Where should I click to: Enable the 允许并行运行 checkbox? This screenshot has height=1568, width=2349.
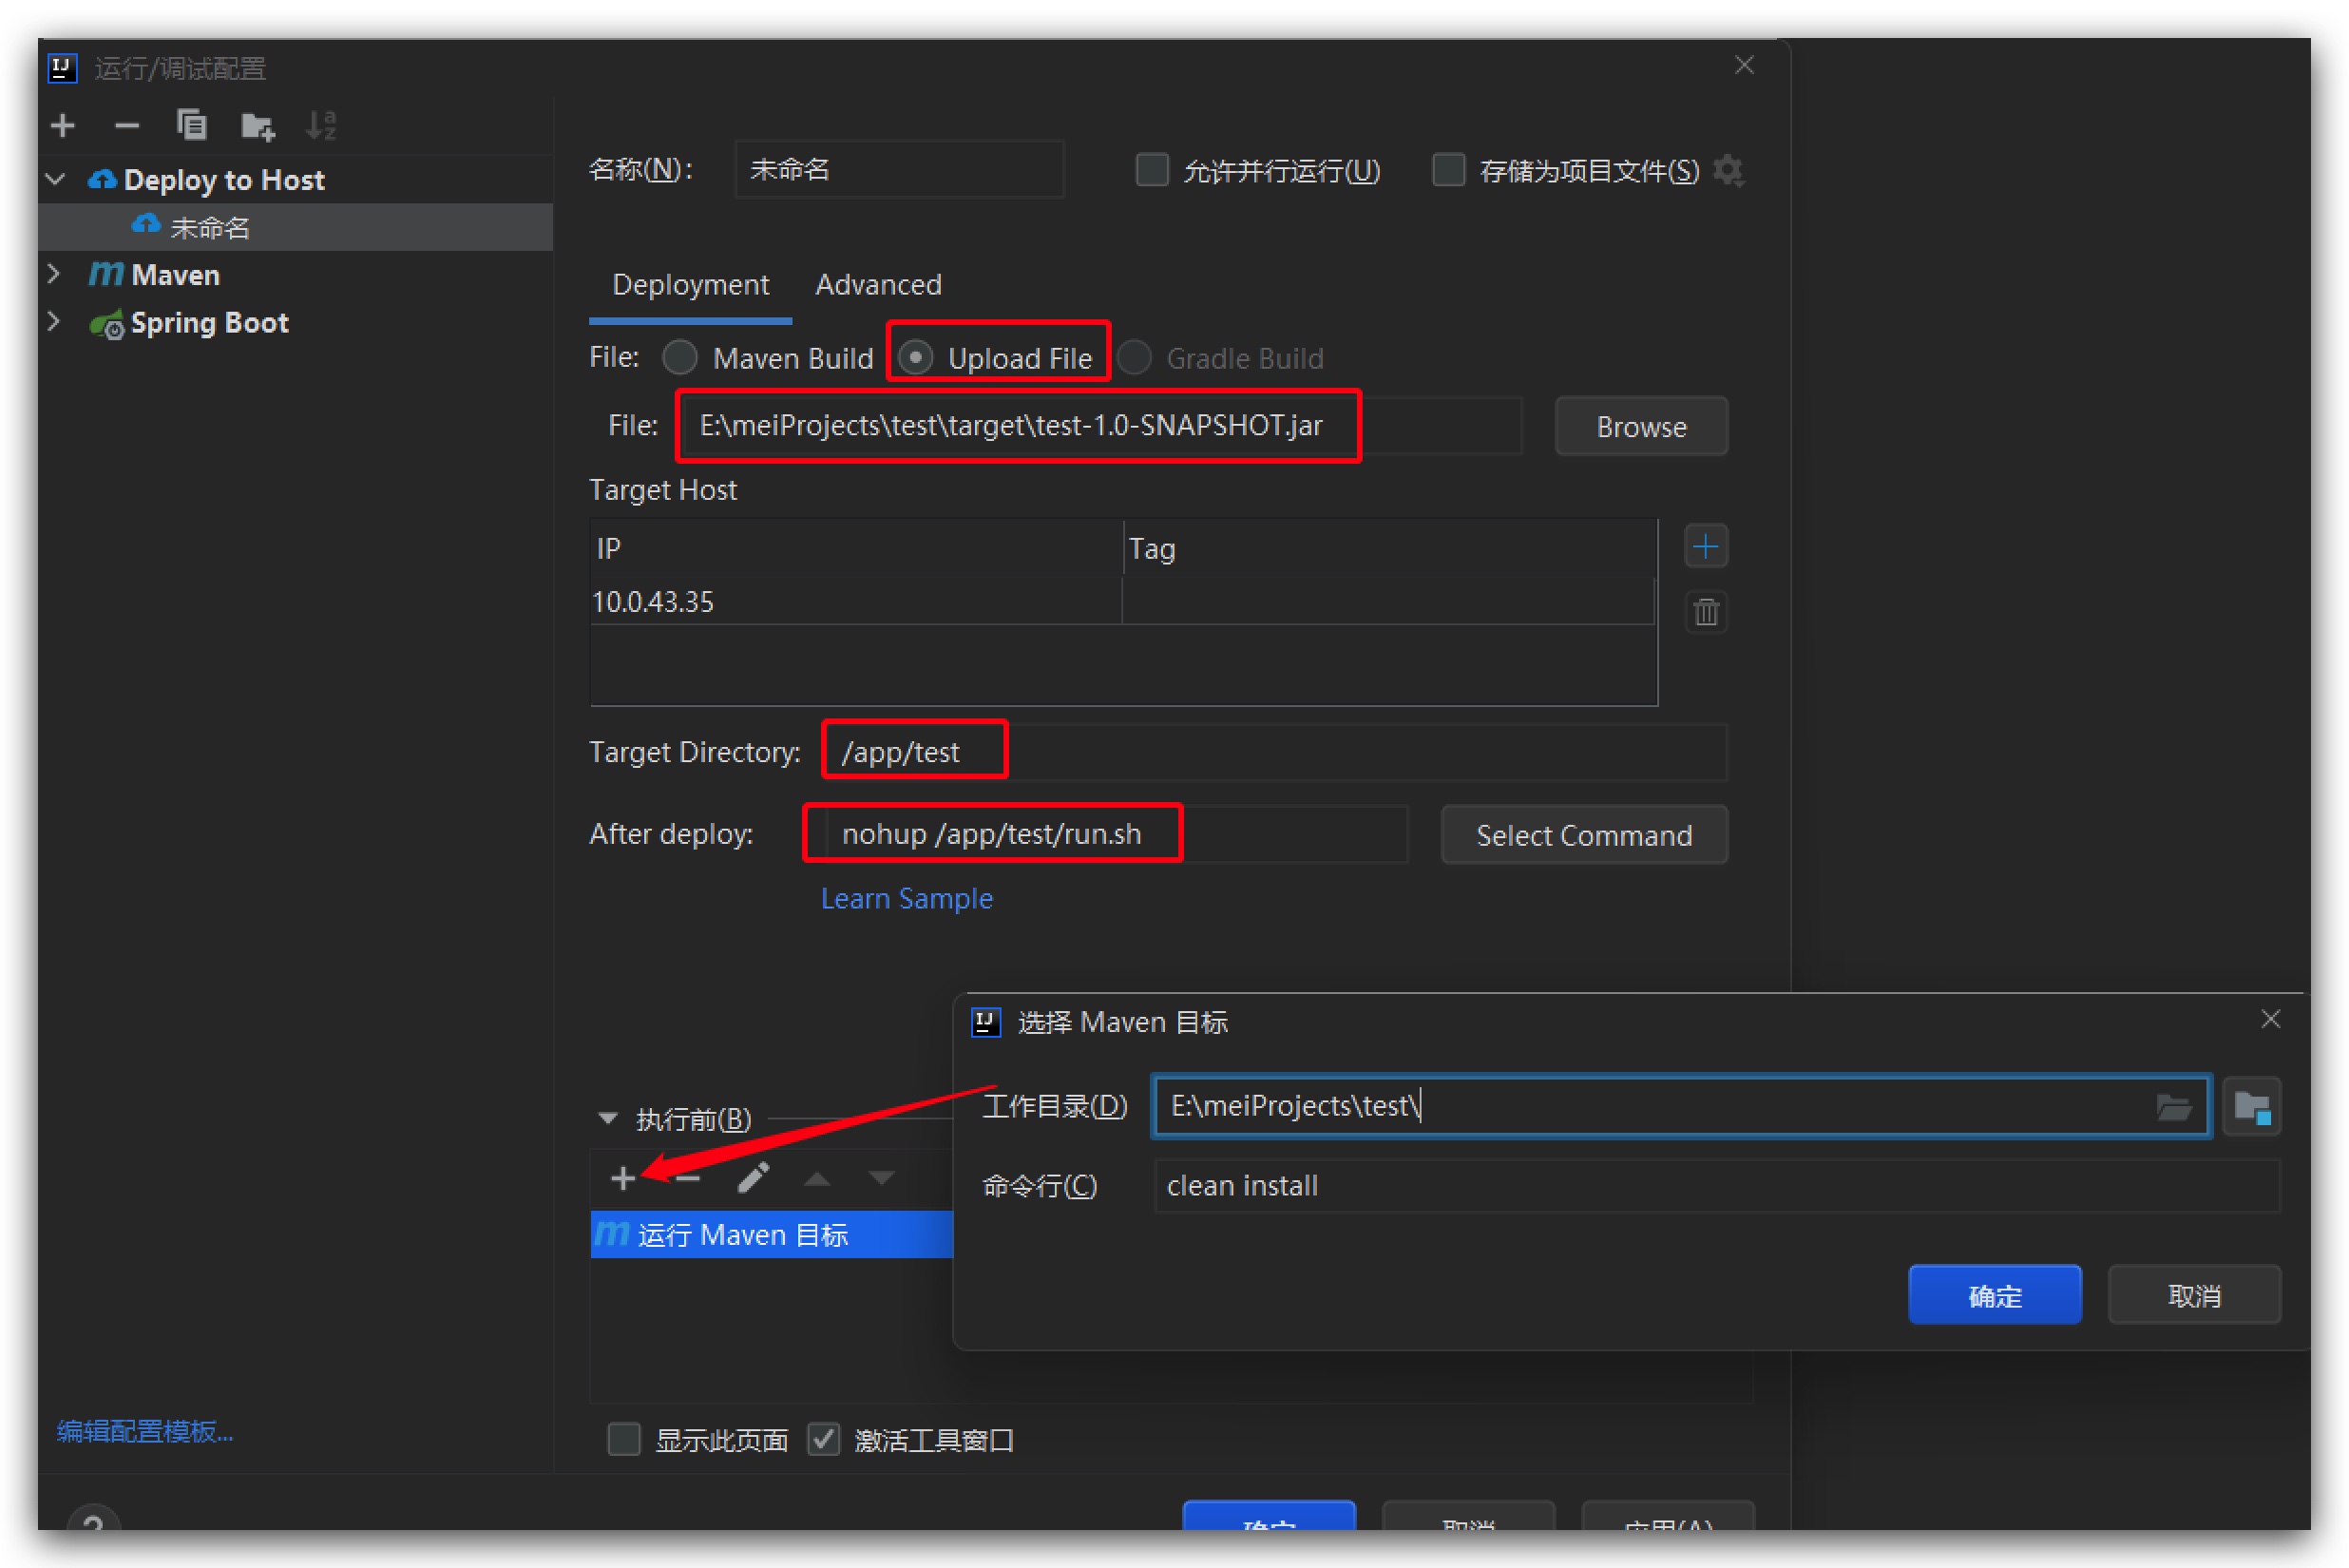point(1152,170)
